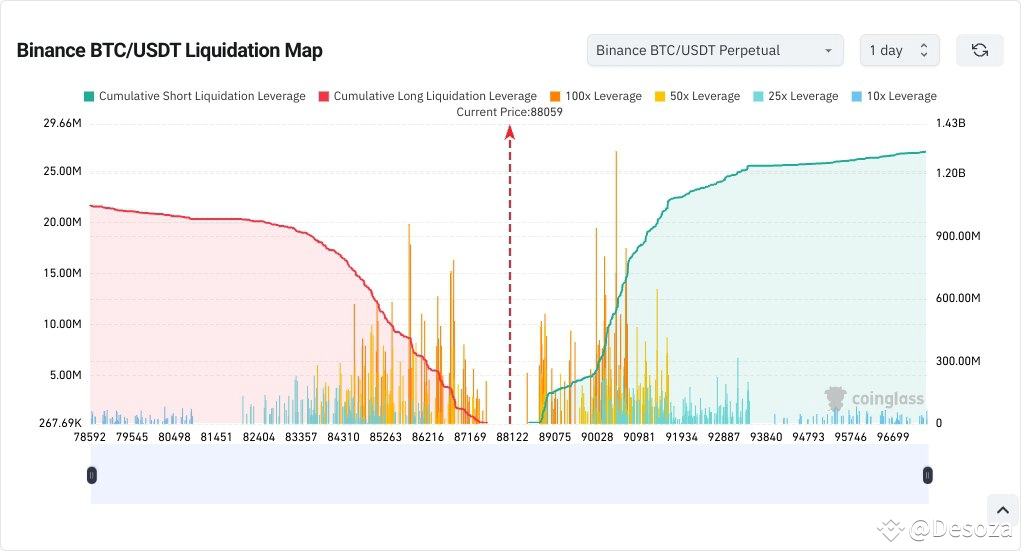The image size is (1021, 551).
Task: Click the 79545 price axis label
Action: point(132,437)
